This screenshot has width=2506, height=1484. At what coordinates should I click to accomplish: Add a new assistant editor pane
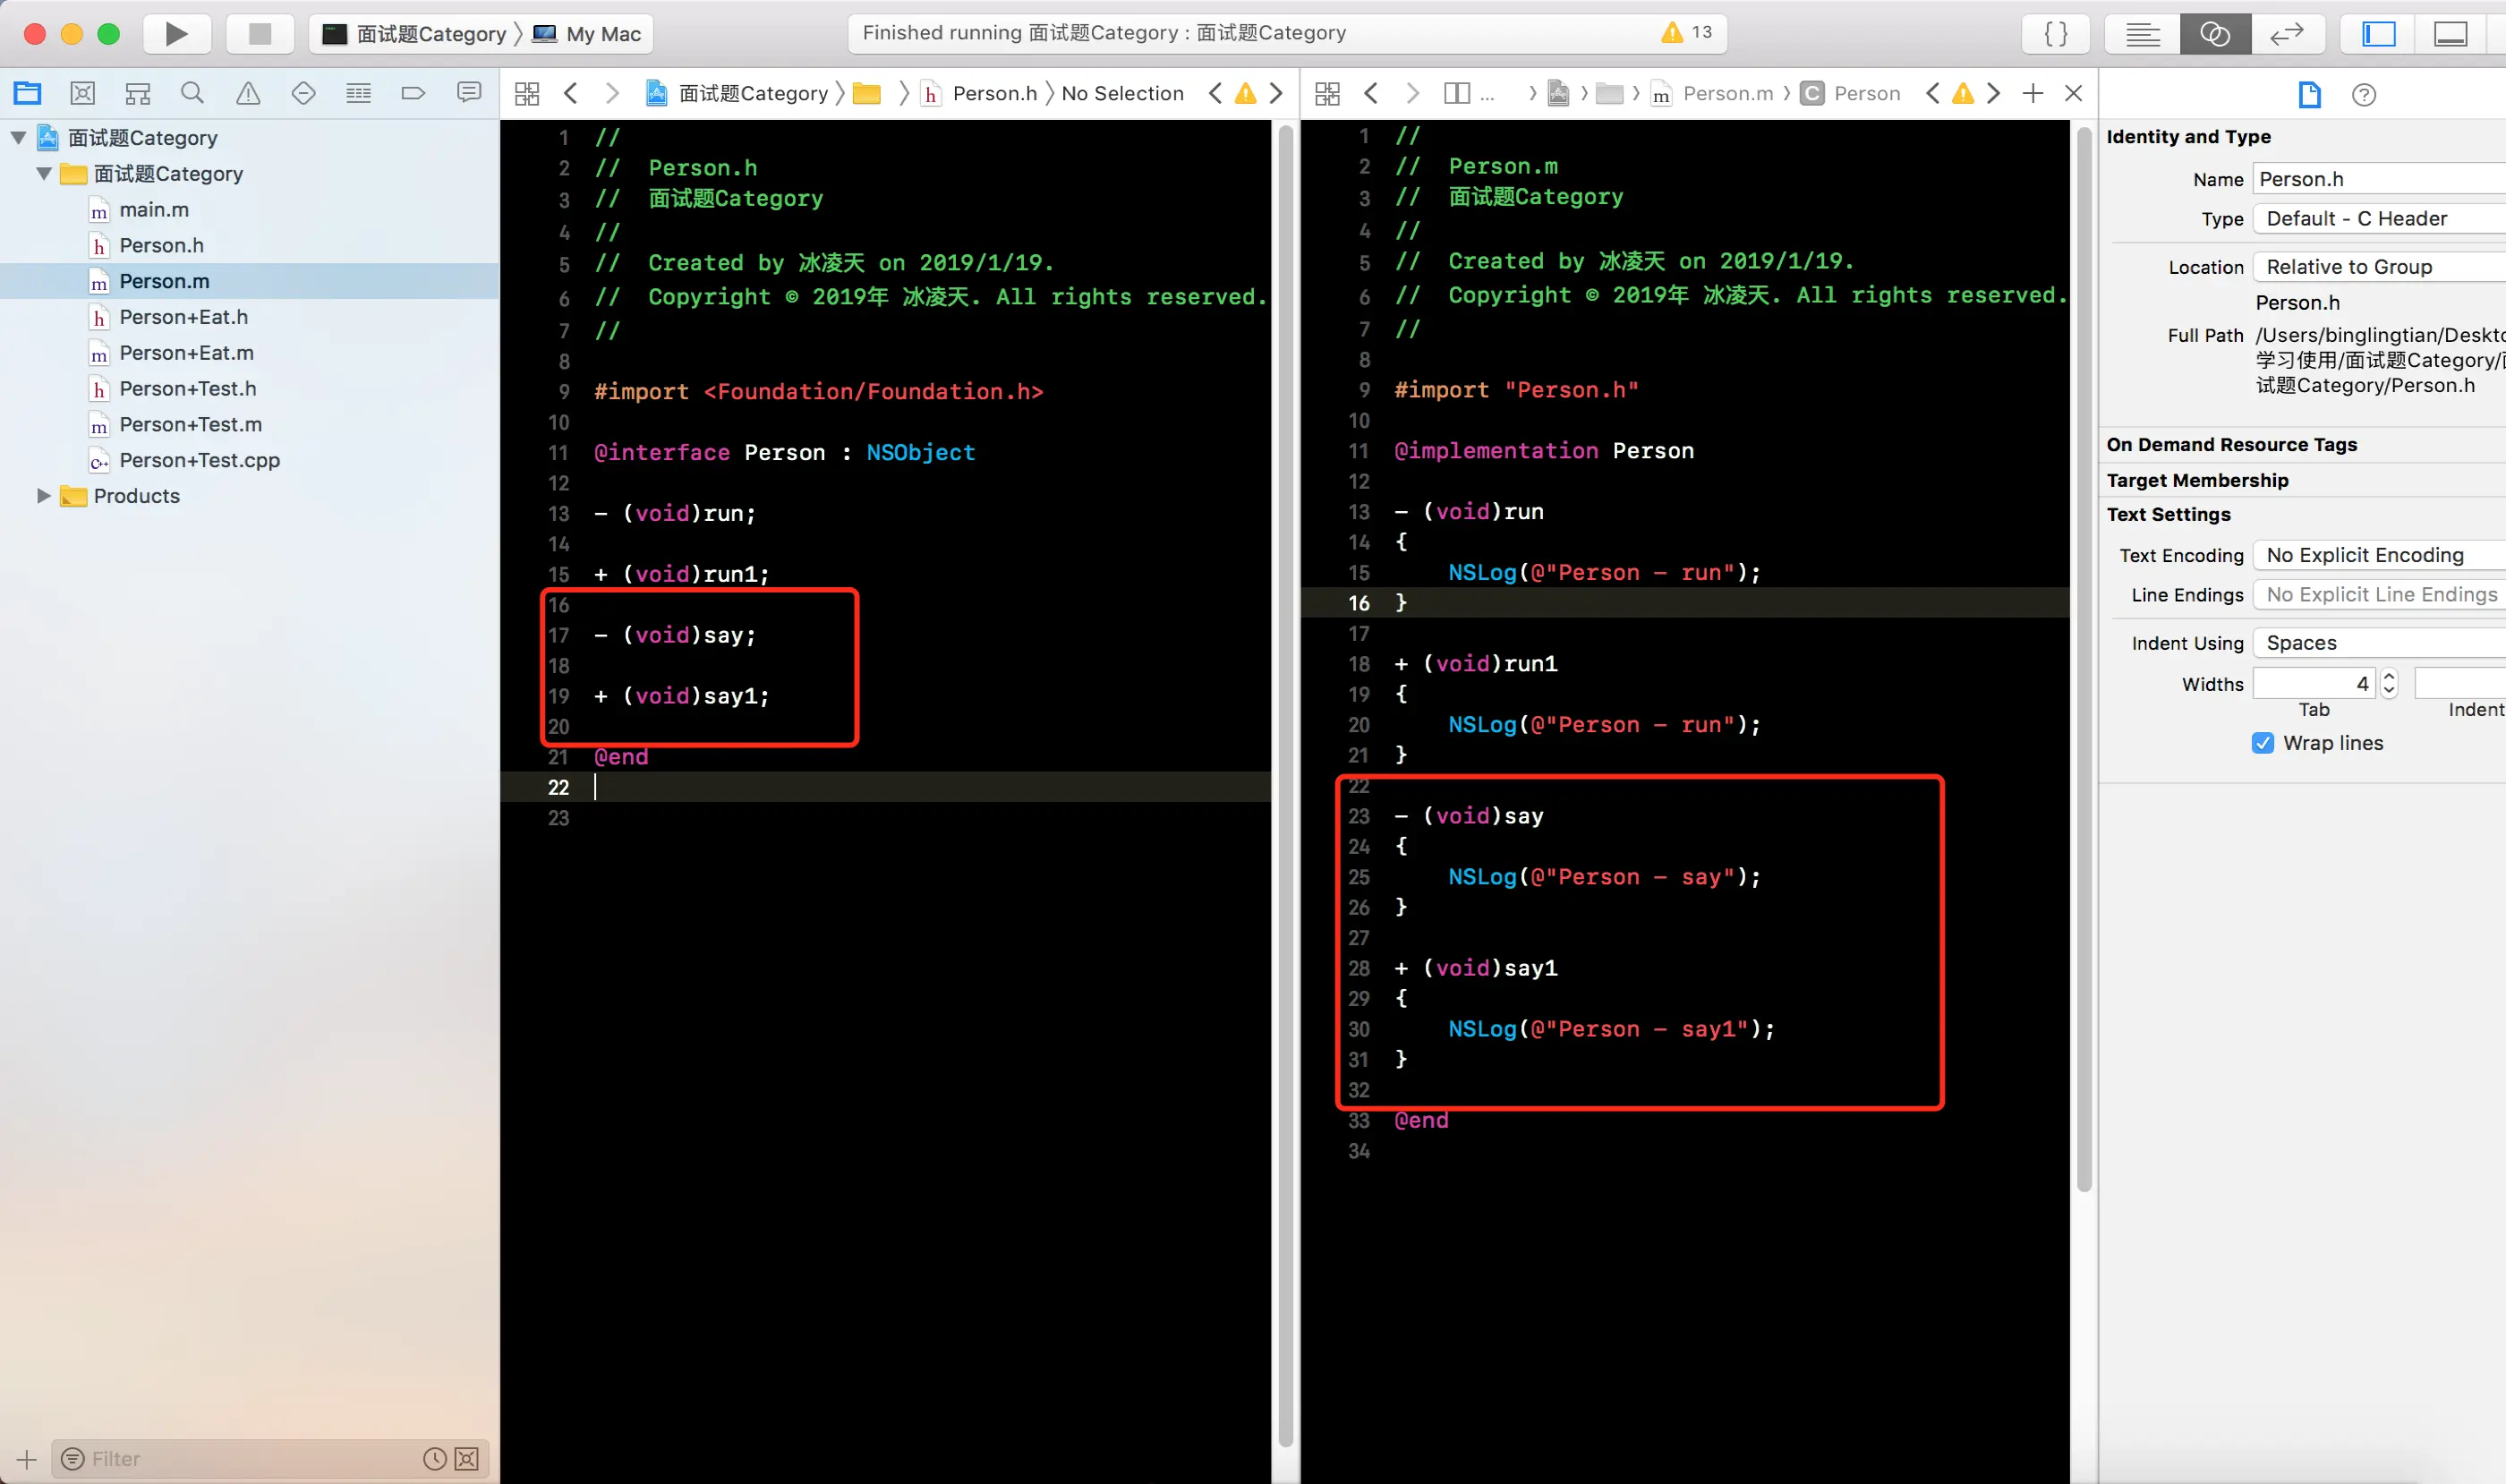pos(2032,94)
